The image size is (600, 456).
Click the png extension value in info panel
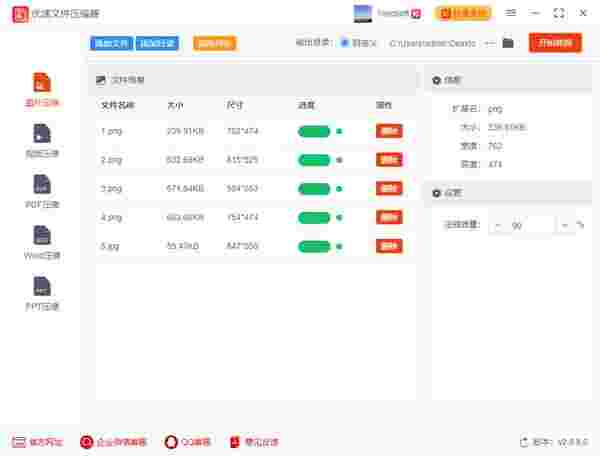pyautogui.click(x=495, y=109)
